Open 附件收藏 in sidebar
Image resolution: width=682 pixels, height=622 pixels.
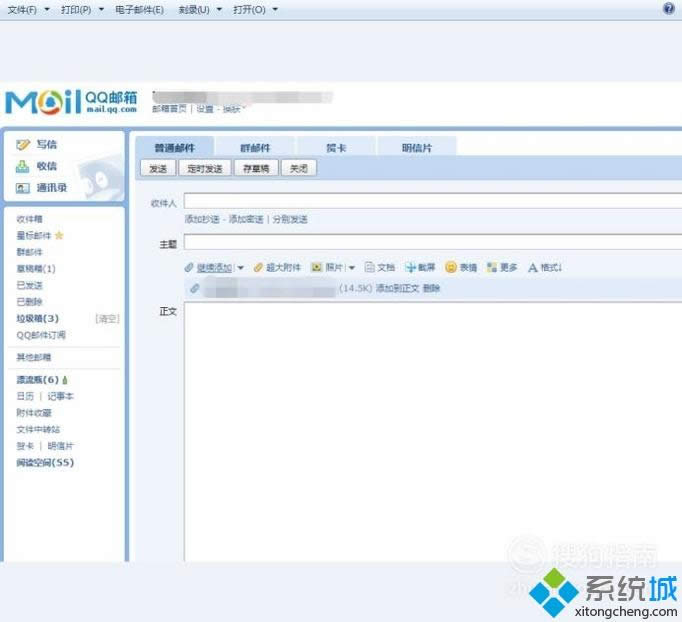34,413
